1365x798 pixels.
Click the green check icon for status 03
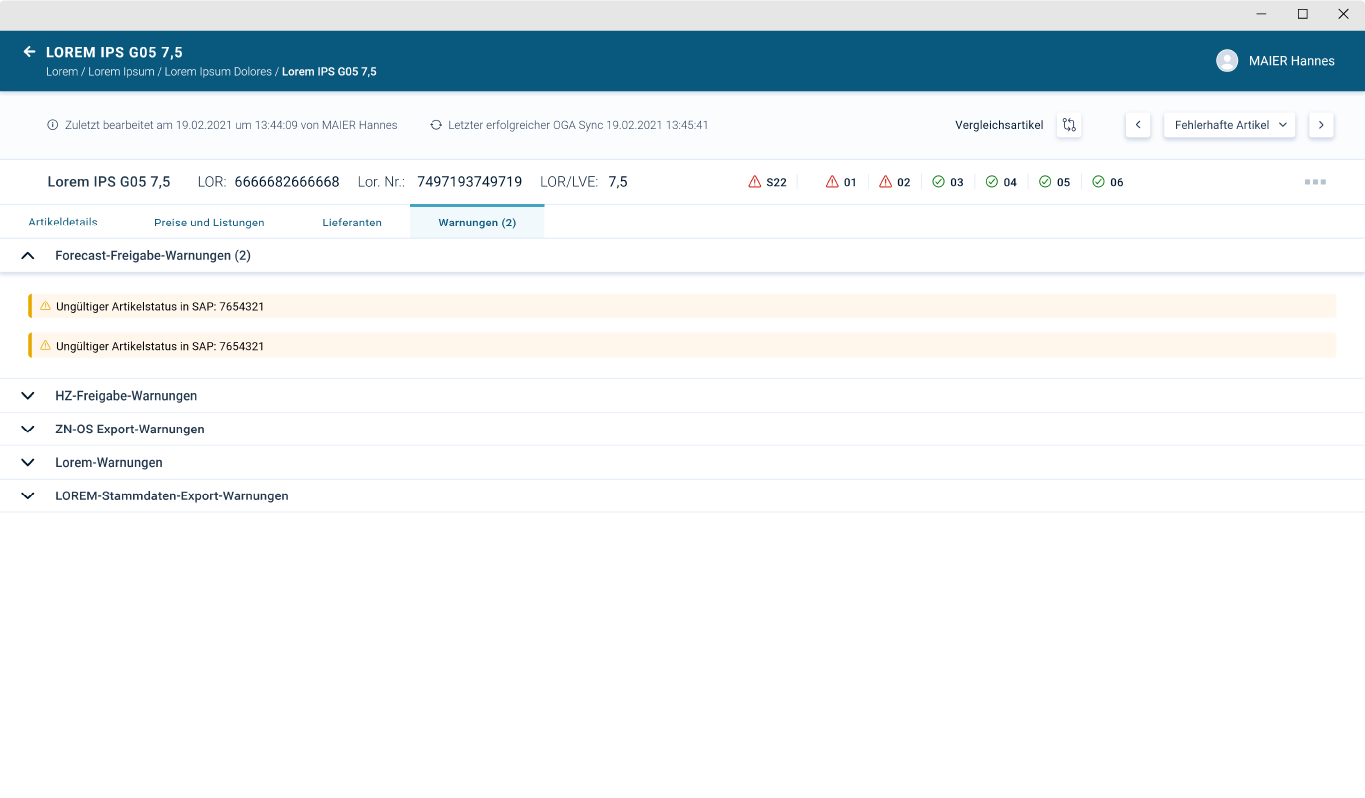point(938,181)
